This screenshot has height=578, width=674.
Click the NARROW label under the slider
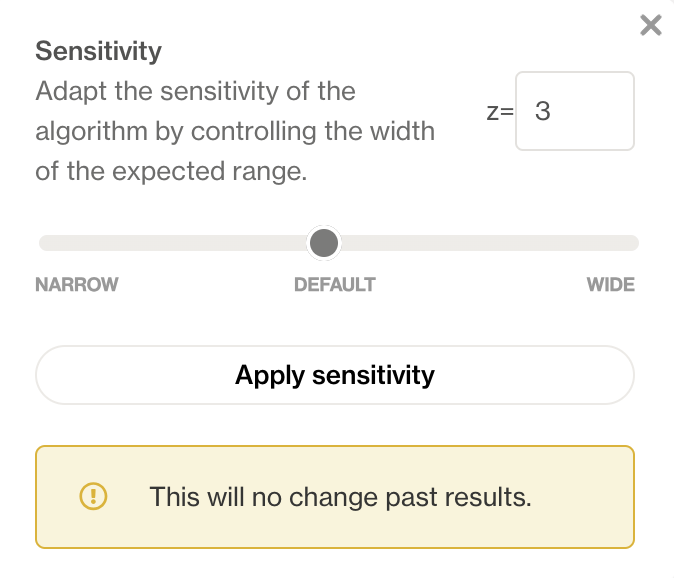77,284
